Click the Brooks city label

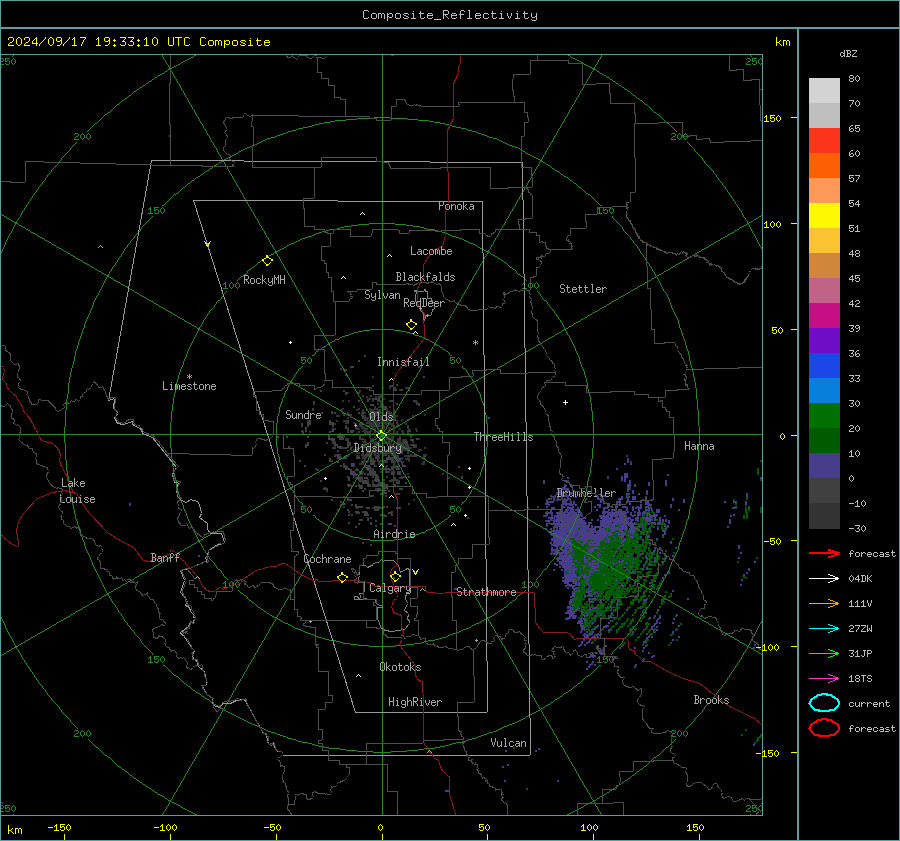[x=711, y=700]
